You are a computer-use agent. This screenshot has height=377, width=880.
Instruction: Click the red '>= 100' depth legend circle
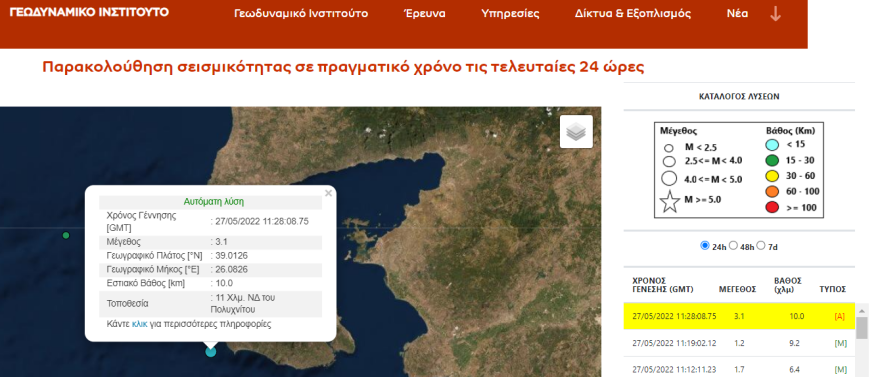tap(773, 208)
